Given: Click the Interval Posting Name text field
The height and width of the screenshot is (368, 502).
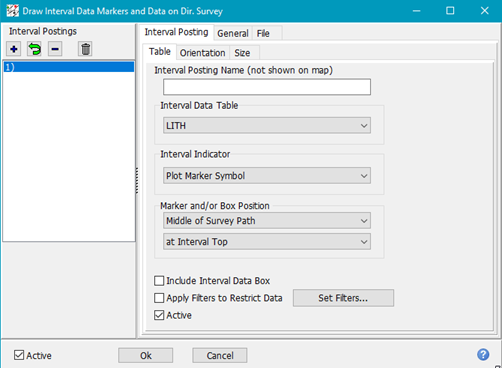Looking at the screenshot, I should pos(267,87).
